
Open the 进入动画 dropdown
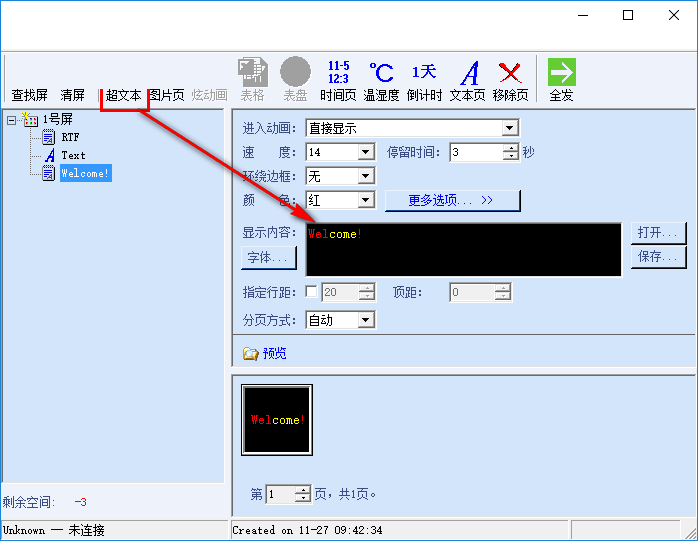[510, 128]
